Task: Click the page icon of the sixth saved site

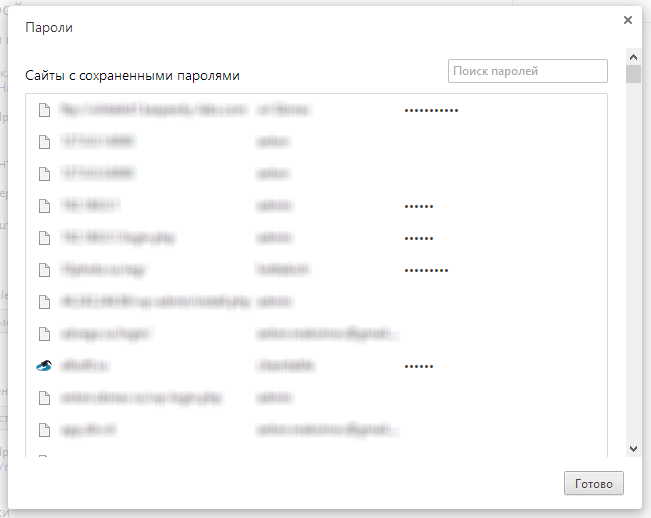Action: (43, 270)
